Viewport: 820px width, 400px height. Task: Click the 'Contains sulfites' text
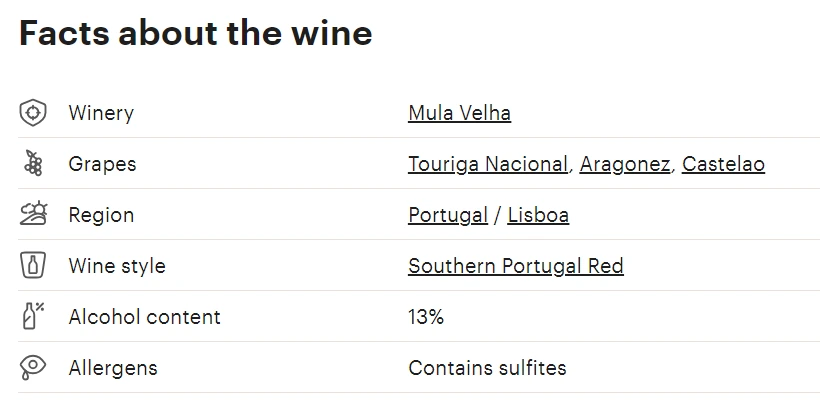487,368
